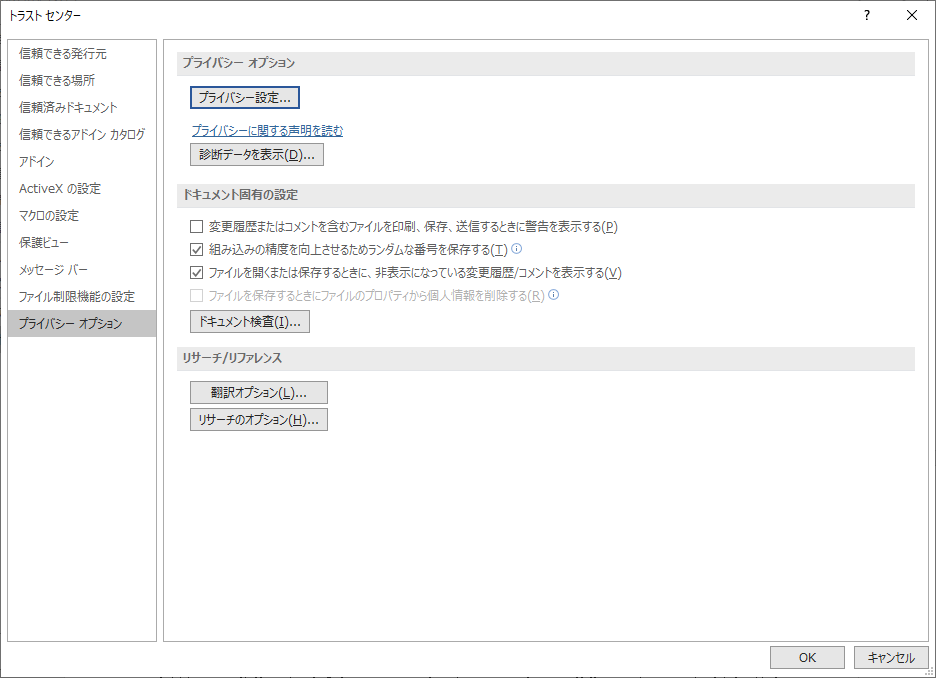Open the プライバシー設定 dialog
Image resolution: width=936 pixels, height=678 pixels.
[x=246, y=97]
